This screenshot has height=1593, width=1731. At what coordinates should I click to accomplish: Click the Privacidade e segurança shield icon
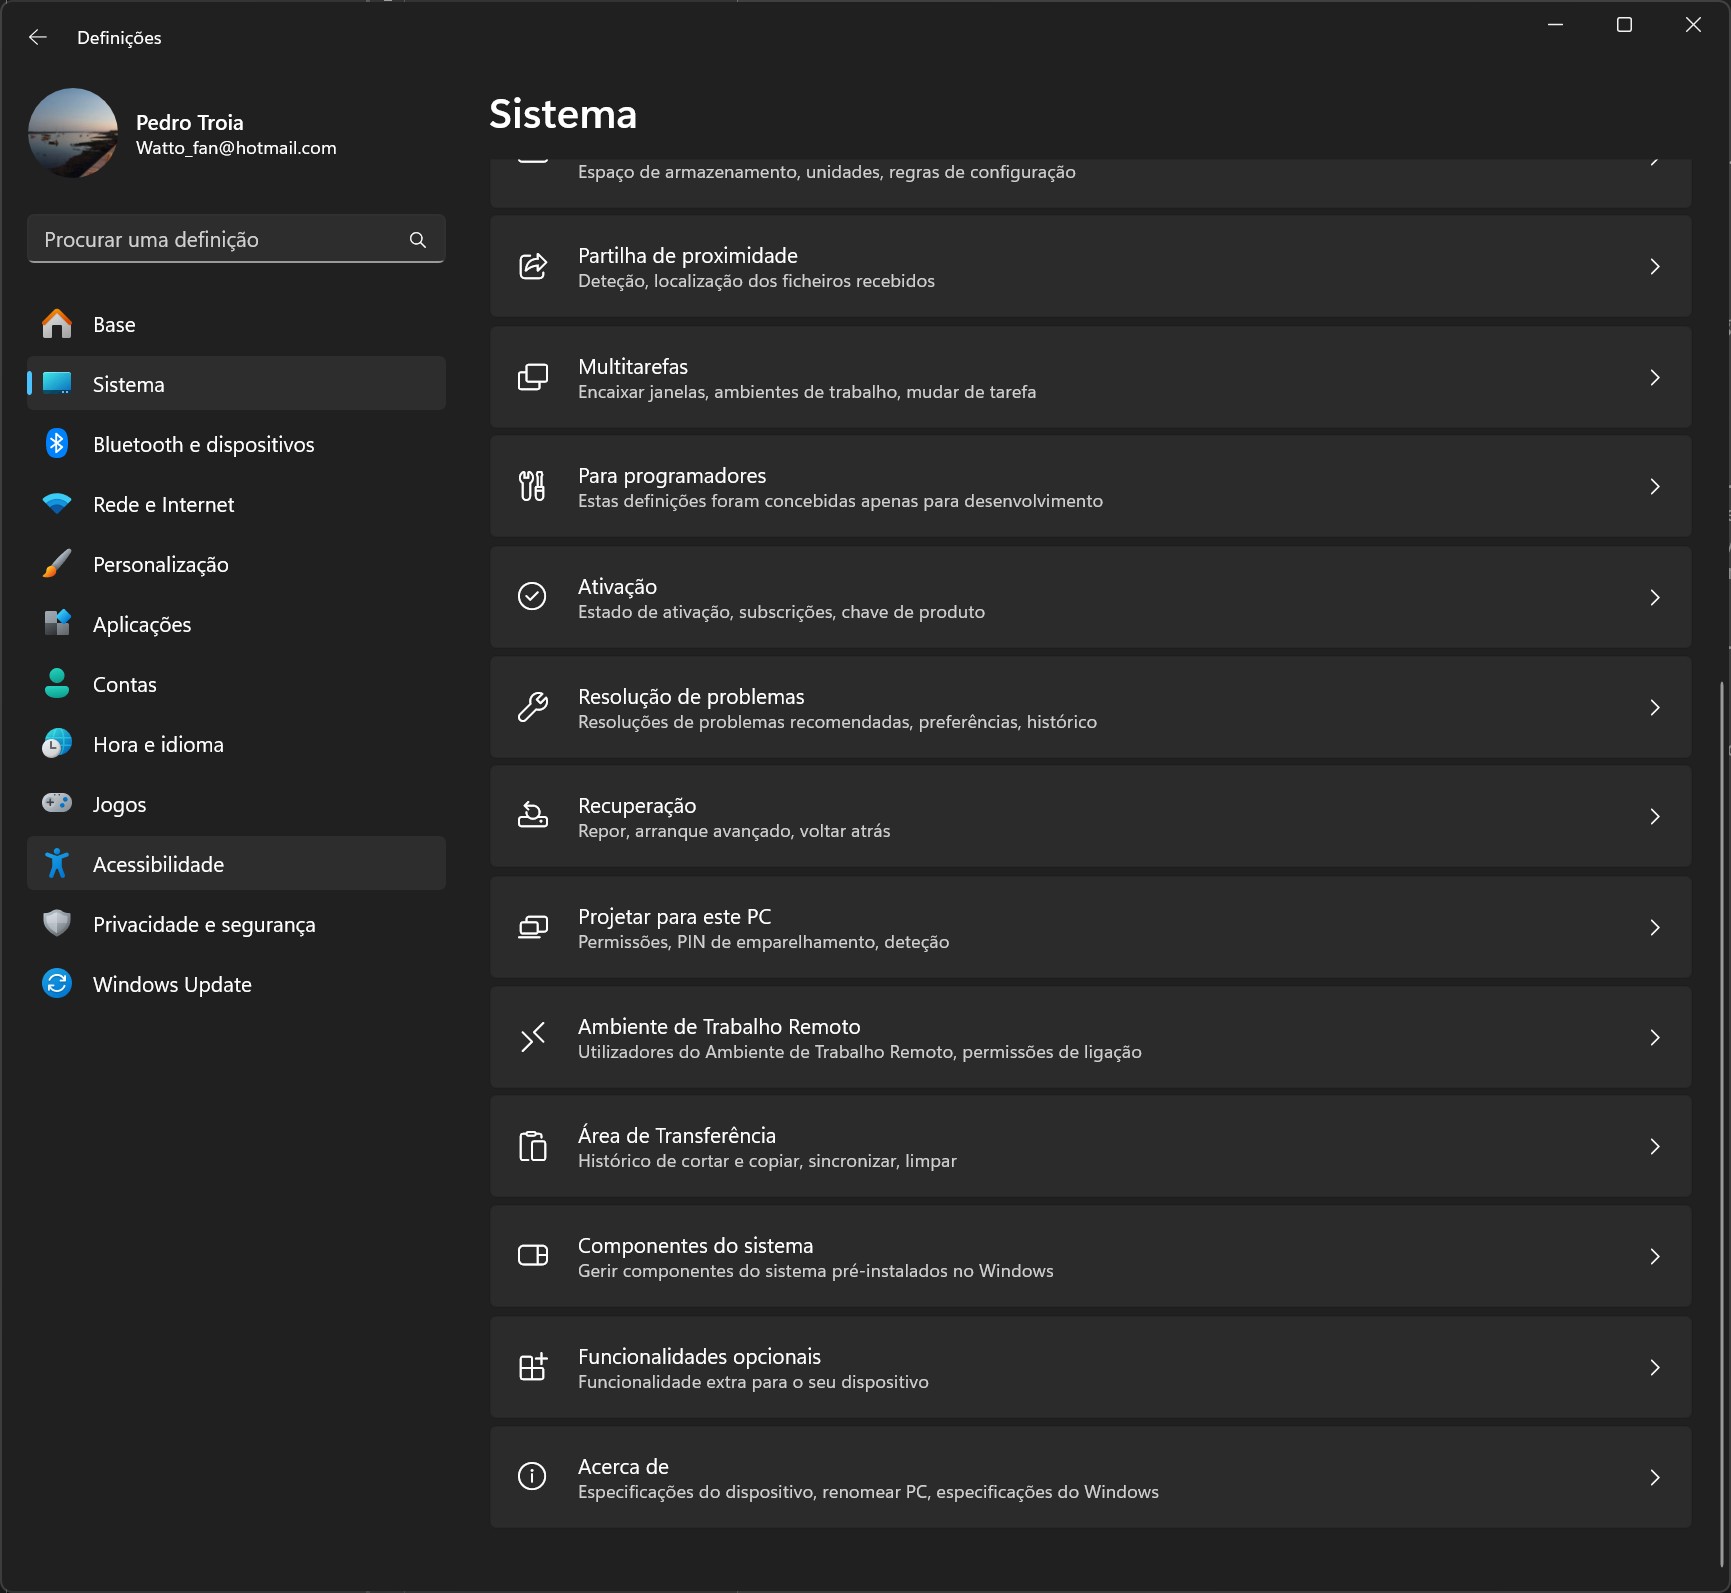coord(57,924)
